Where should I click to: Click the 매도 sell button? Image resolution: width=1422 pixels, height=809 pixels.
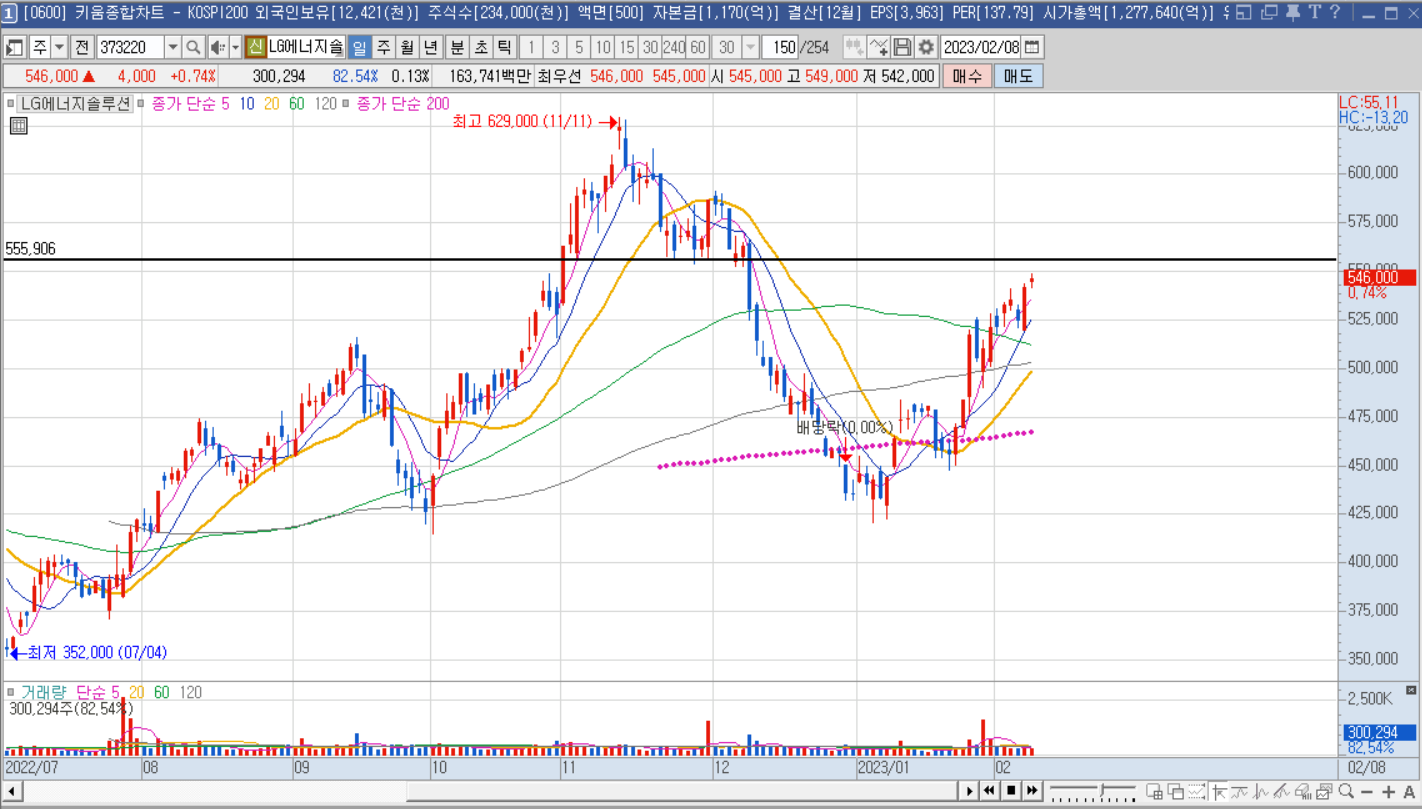(1018, 76)
